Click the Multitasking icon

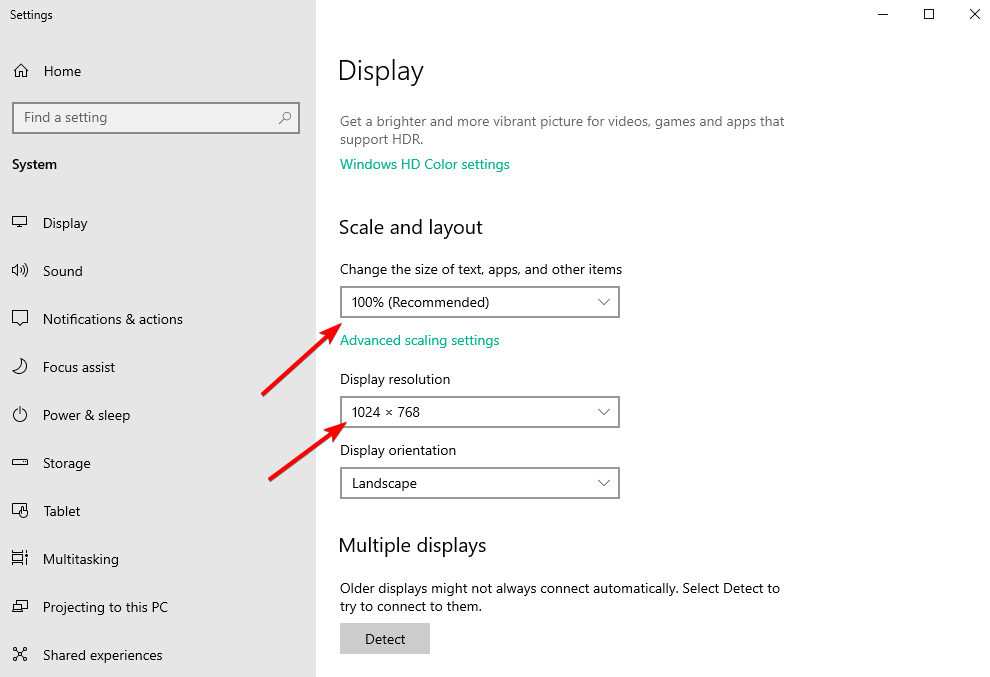point(20,558)
